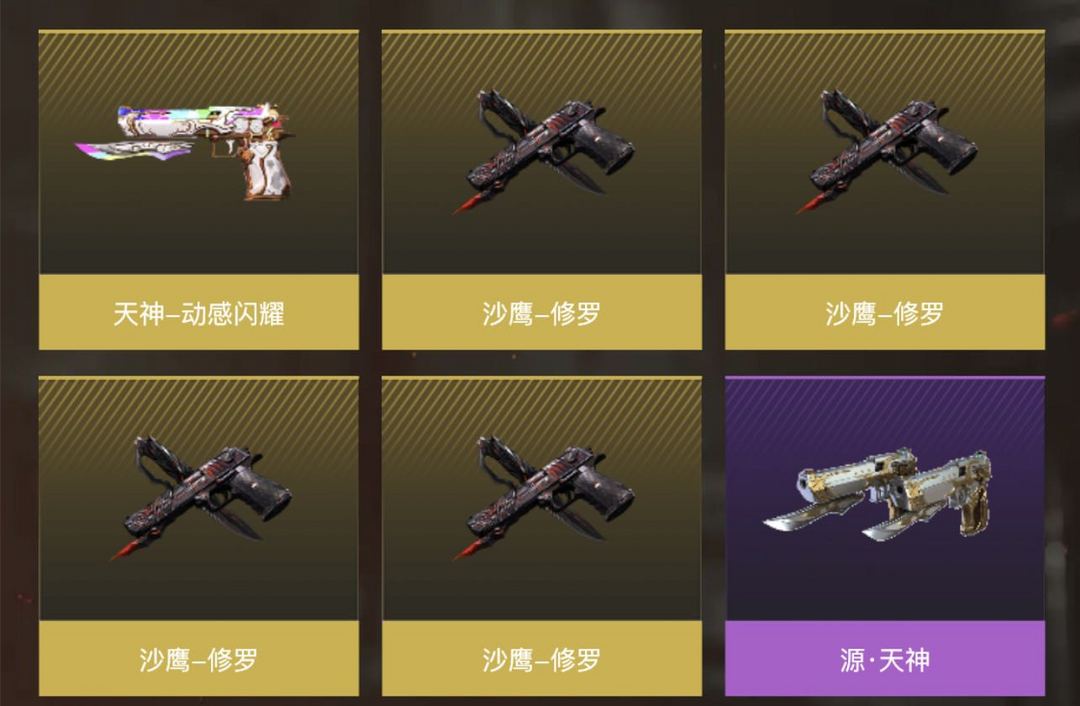
Task: Select the 沙鹰-修罗 weapon image in bottom-row middle card
Action: (x=542, y=498)
